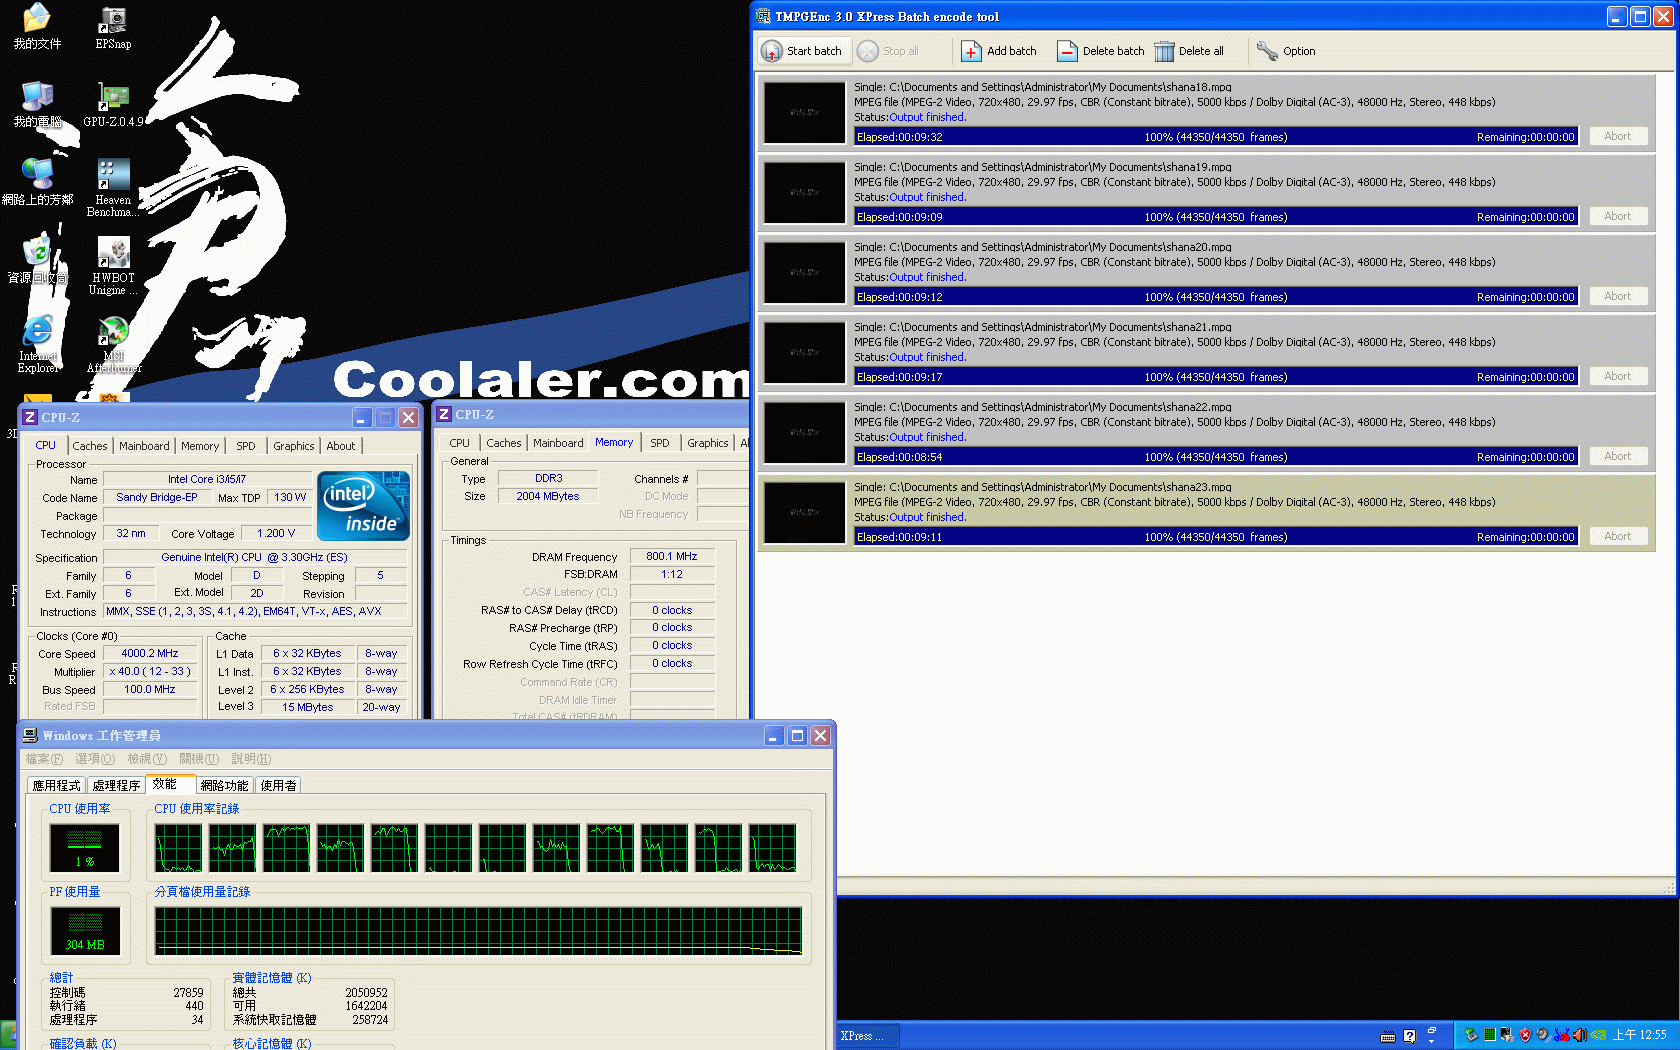This screenshot has width=1680, height=1050.
Task: Switch to Memory tab in left CPU-Z
Action: tap(200, 446)
